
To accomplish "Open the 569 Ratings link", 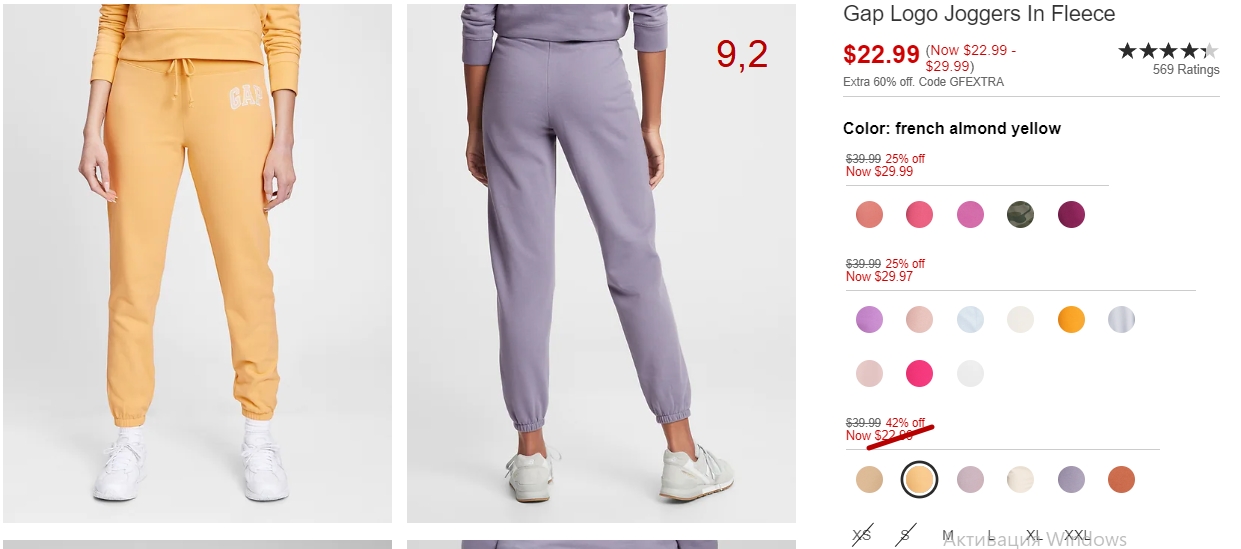I will click(1186, 70).
